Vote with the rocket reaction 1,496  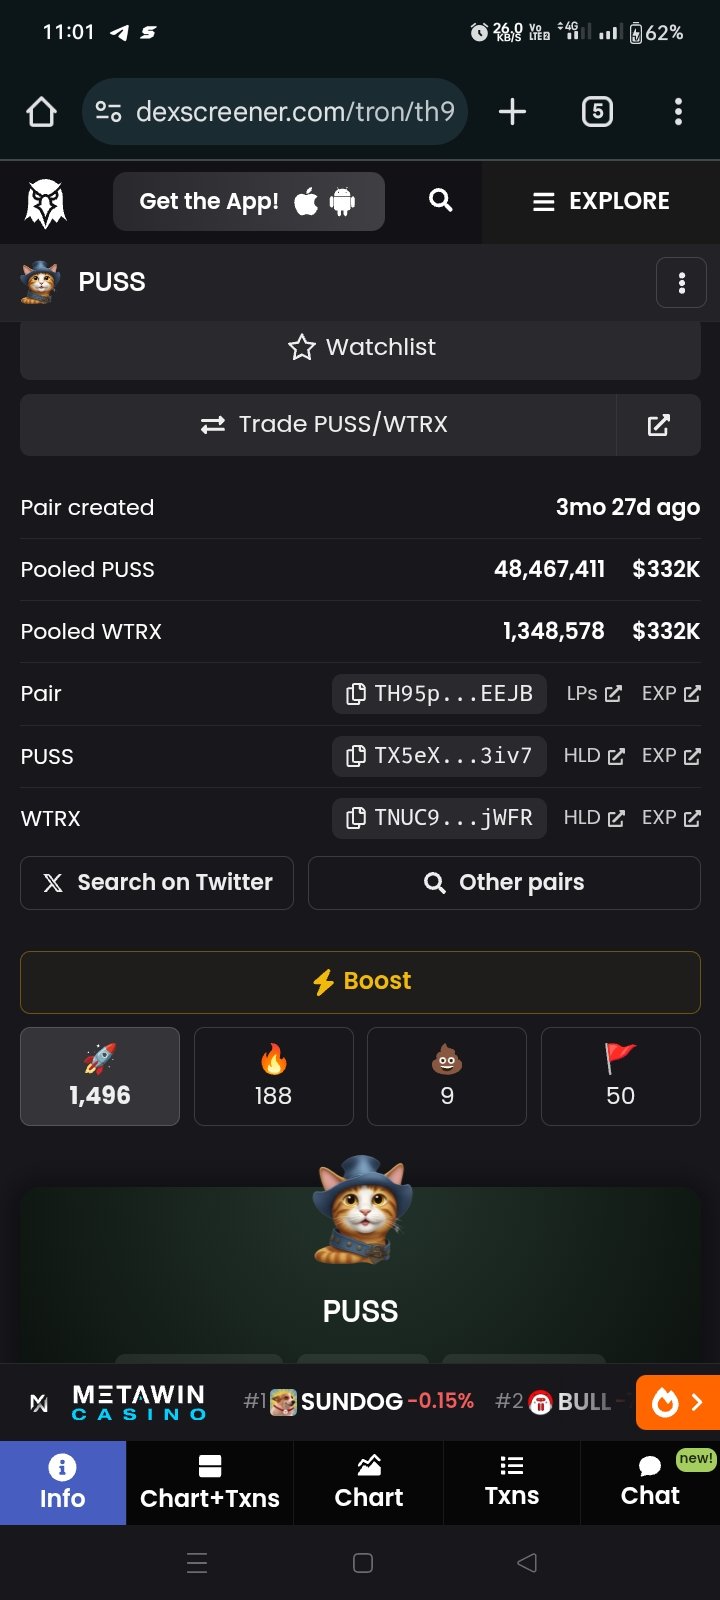click(100, 1077)
